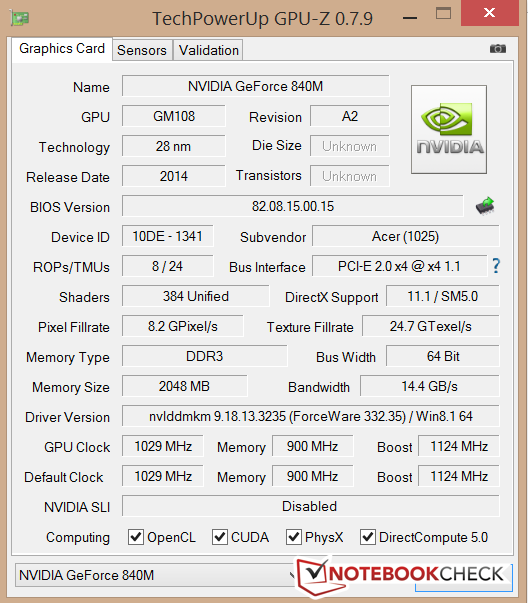Click the Release Date value 2014
The width and height of the screenshot is (528, 603).
[174, 176]
